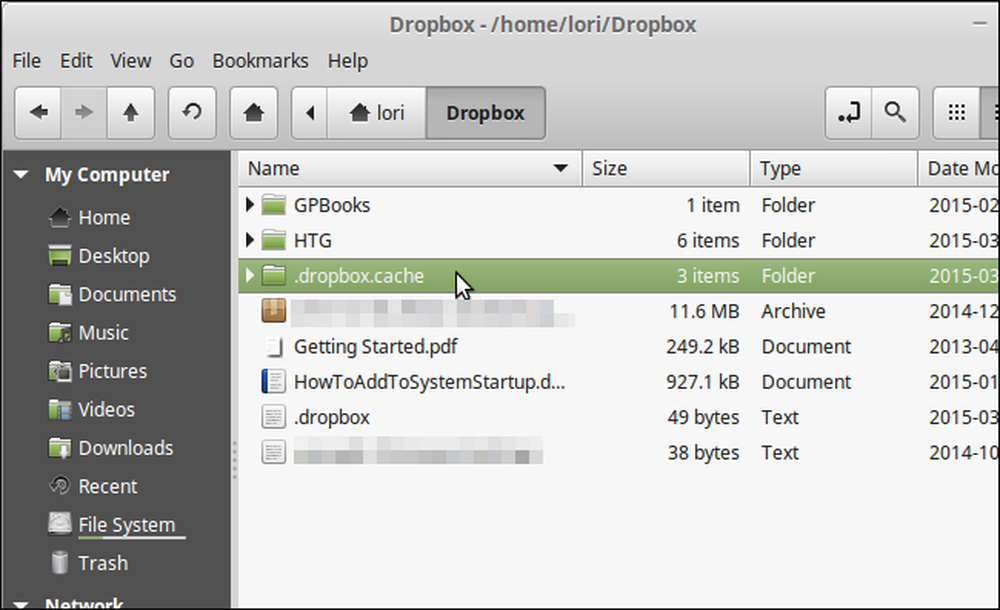Open the Bookmarks menu
The width and height of the screenshot is (1000, 610).
(260, 61)
